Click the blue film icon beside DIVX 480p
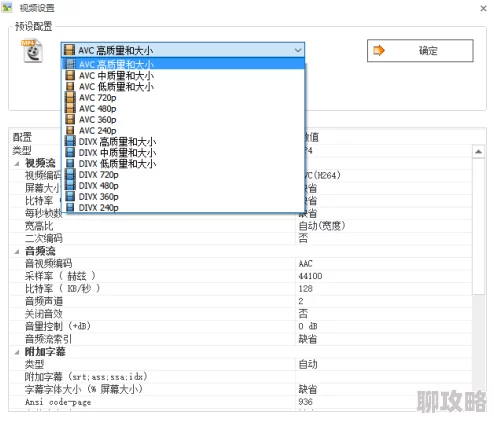The image size is (494, 423). pyautogui.click(x=70, y=185)
